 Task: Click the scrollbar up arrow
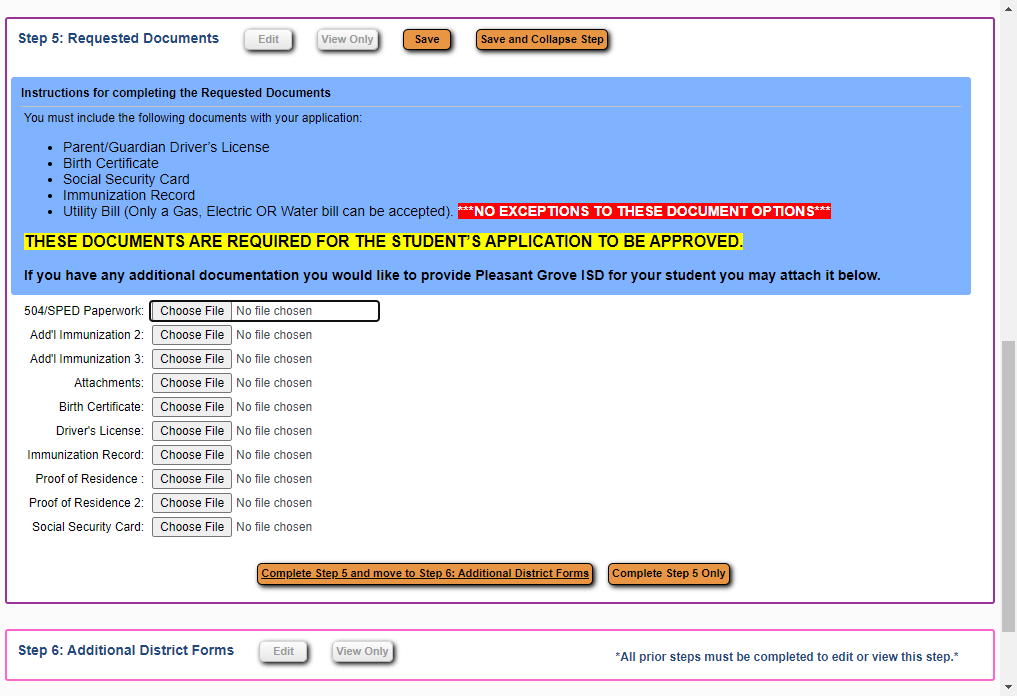[1008, 8]
